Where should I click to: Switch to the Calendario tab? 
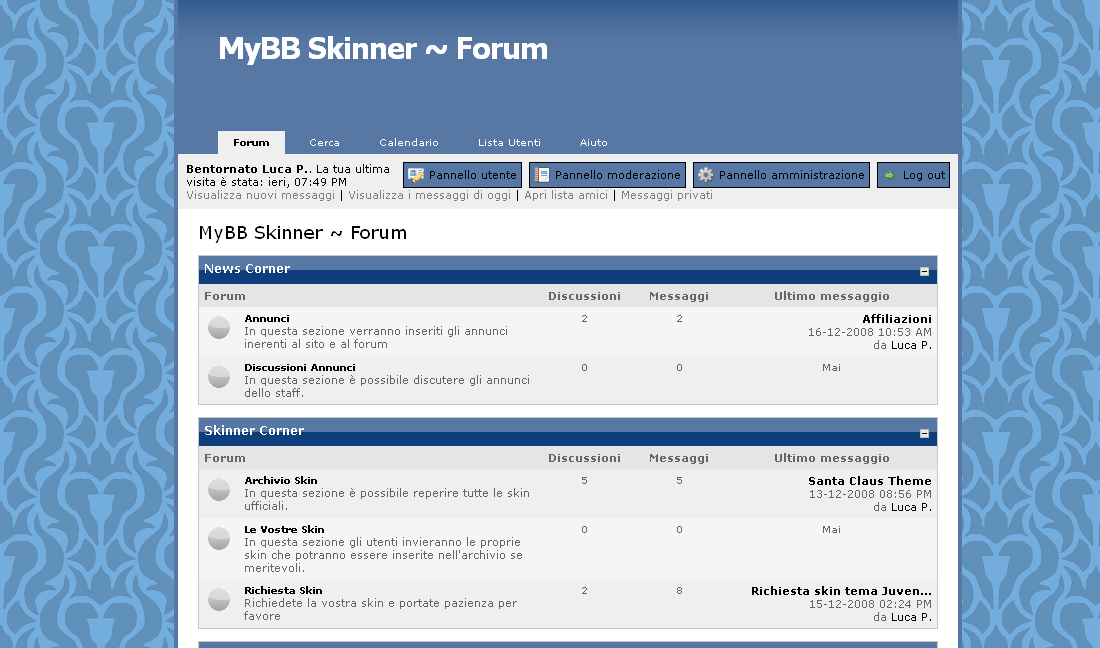pyautogui.click(x=408, y=143)
